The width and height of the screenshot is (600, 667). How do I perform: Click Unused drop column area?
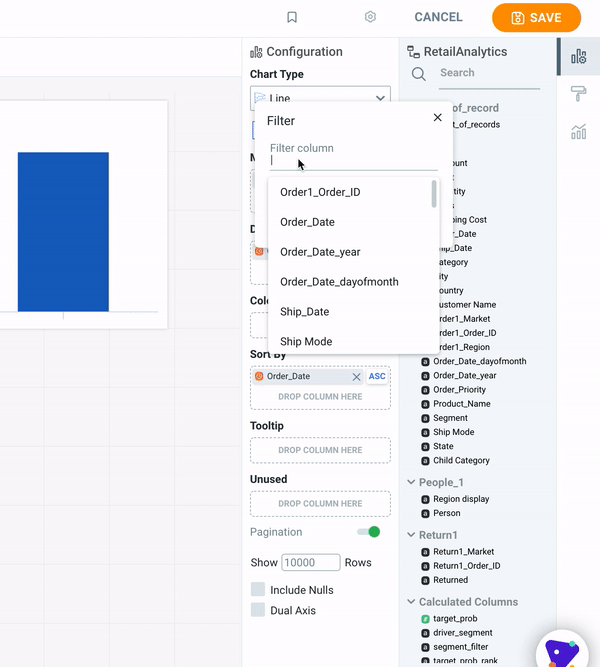pos(320,504)
